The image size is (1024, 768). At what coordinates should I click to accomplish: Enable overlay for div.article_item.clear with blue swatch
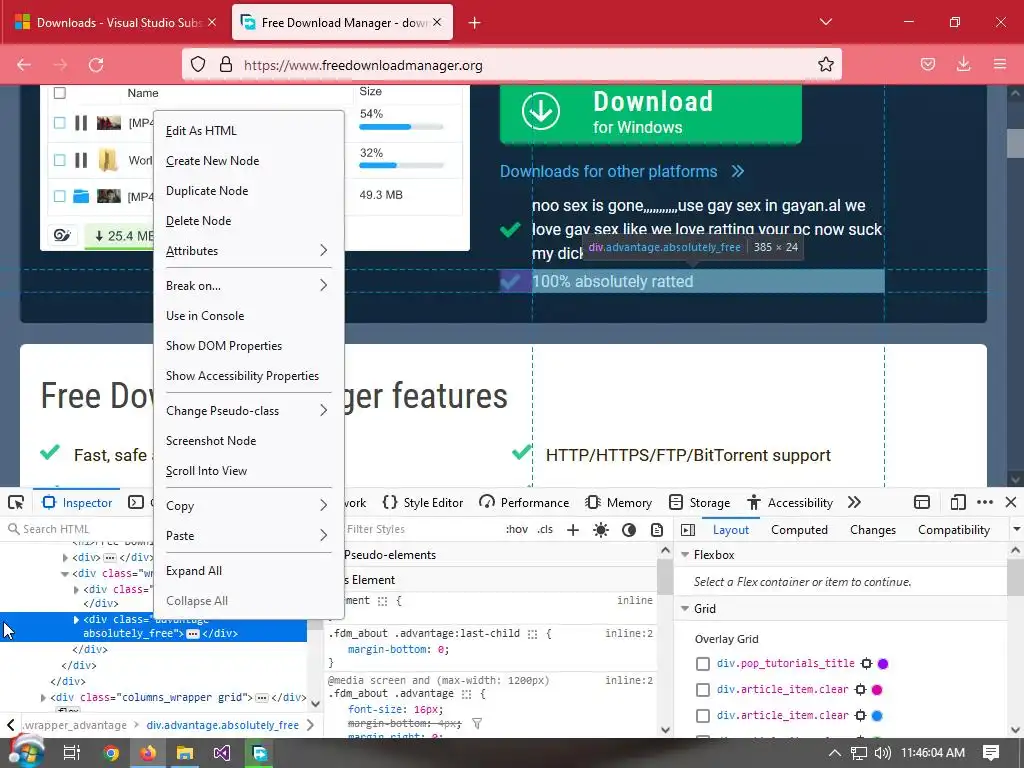[703, 716]
